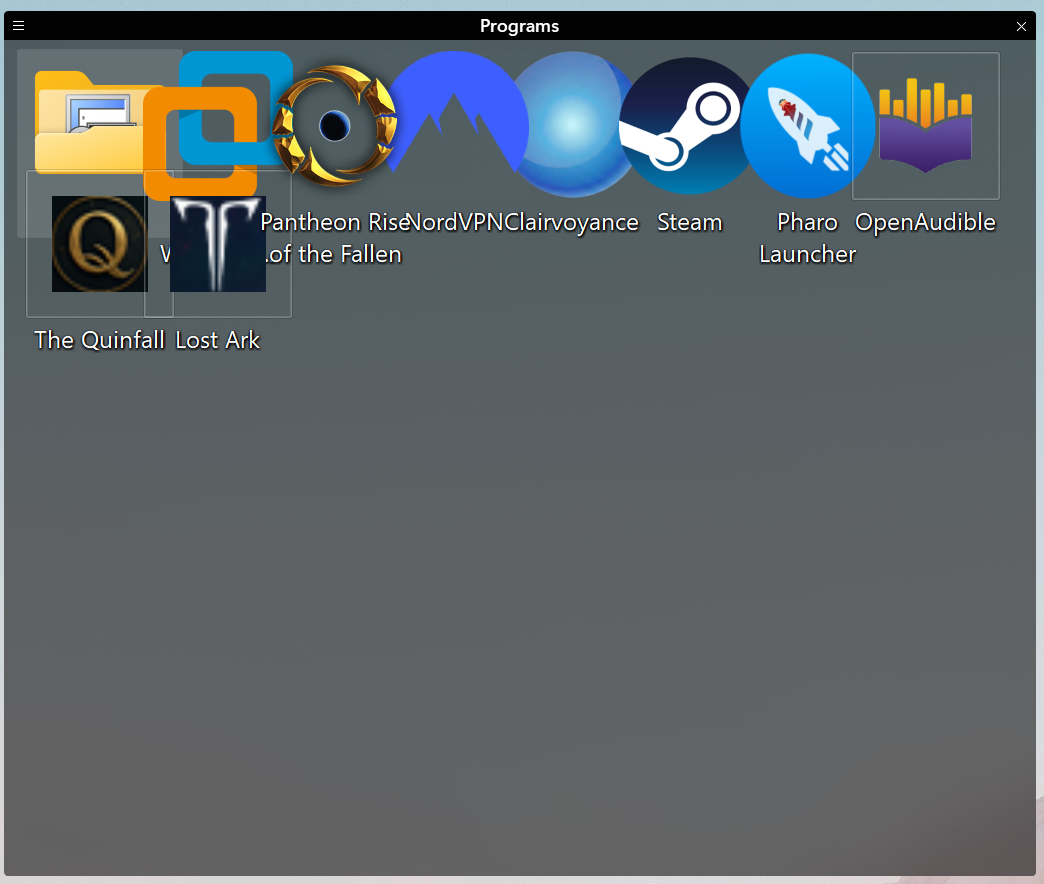Launch Pharo Launcher rocket icon

click(807, 126)
